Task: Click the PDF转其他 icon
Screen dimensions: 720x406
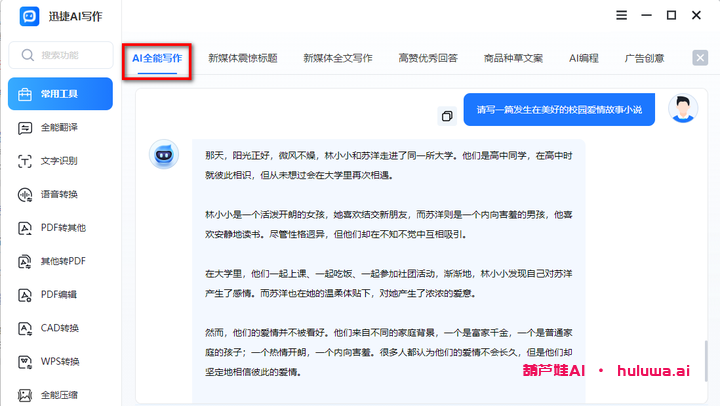Action: tap(25, 228)
